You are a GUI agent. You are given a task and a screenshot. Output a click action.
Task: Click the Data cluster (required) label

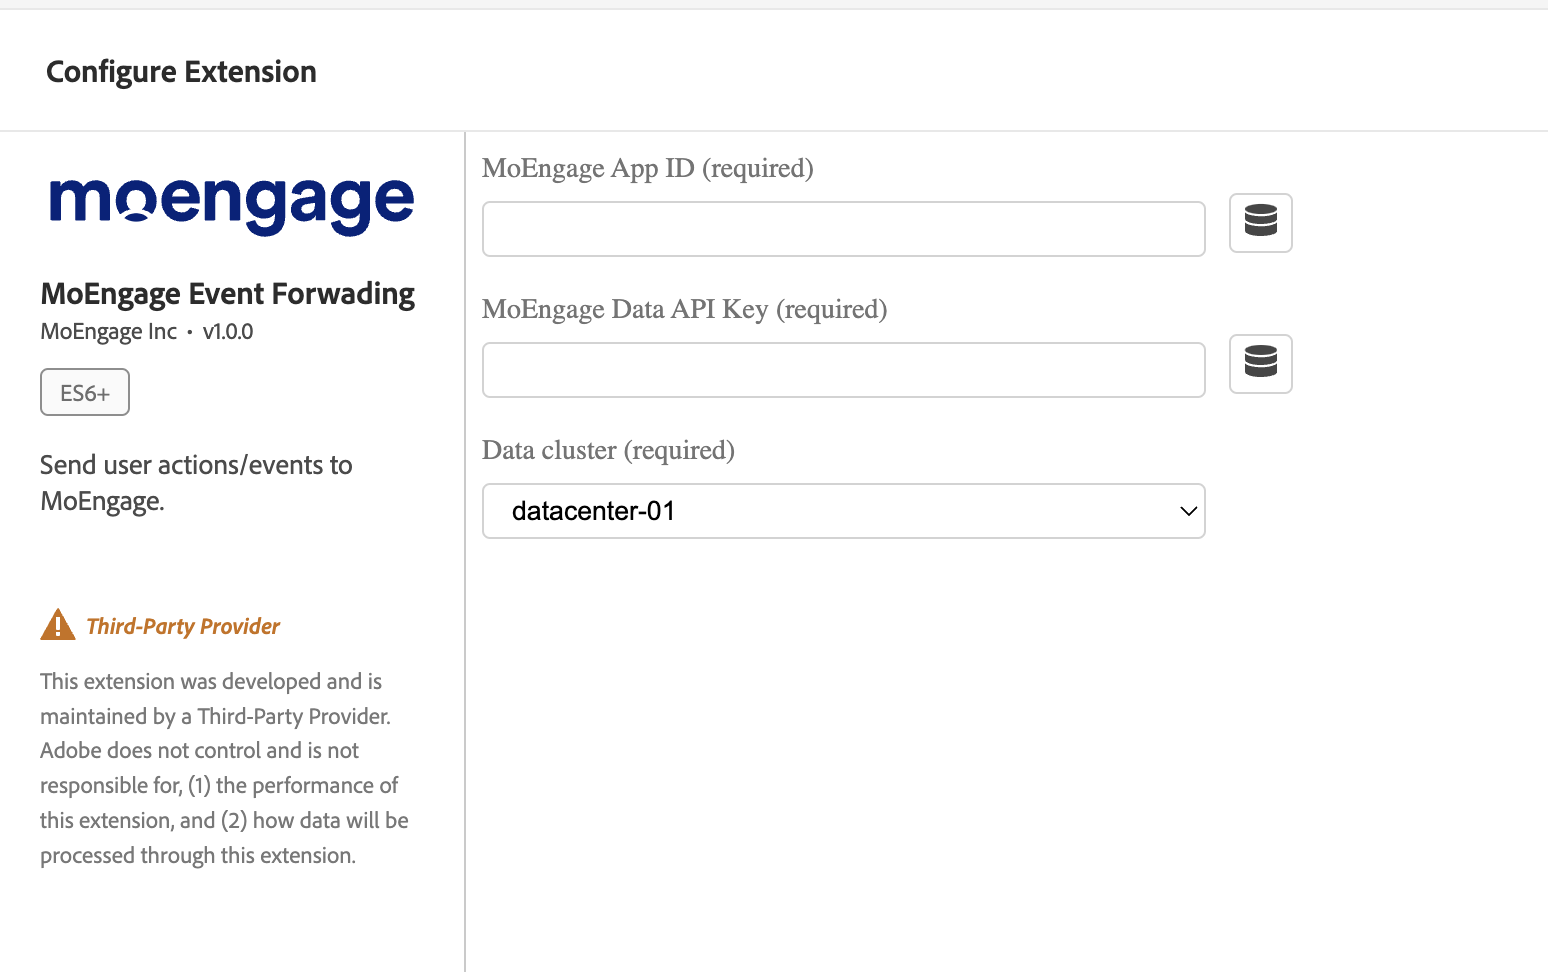pos(608,450)
